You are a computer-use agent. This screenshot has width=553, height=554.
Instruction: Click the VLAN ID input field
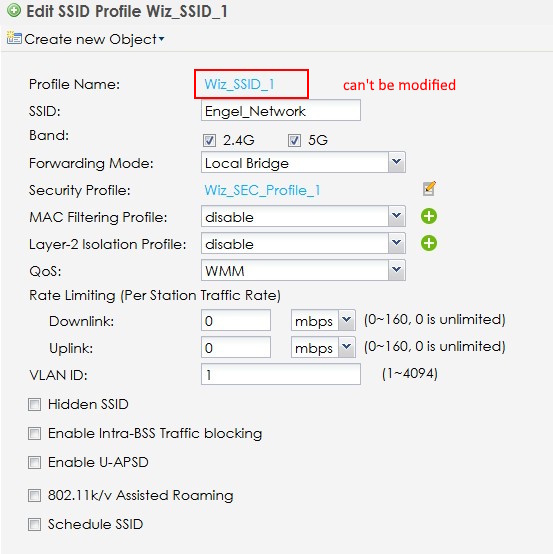(281, 374)
